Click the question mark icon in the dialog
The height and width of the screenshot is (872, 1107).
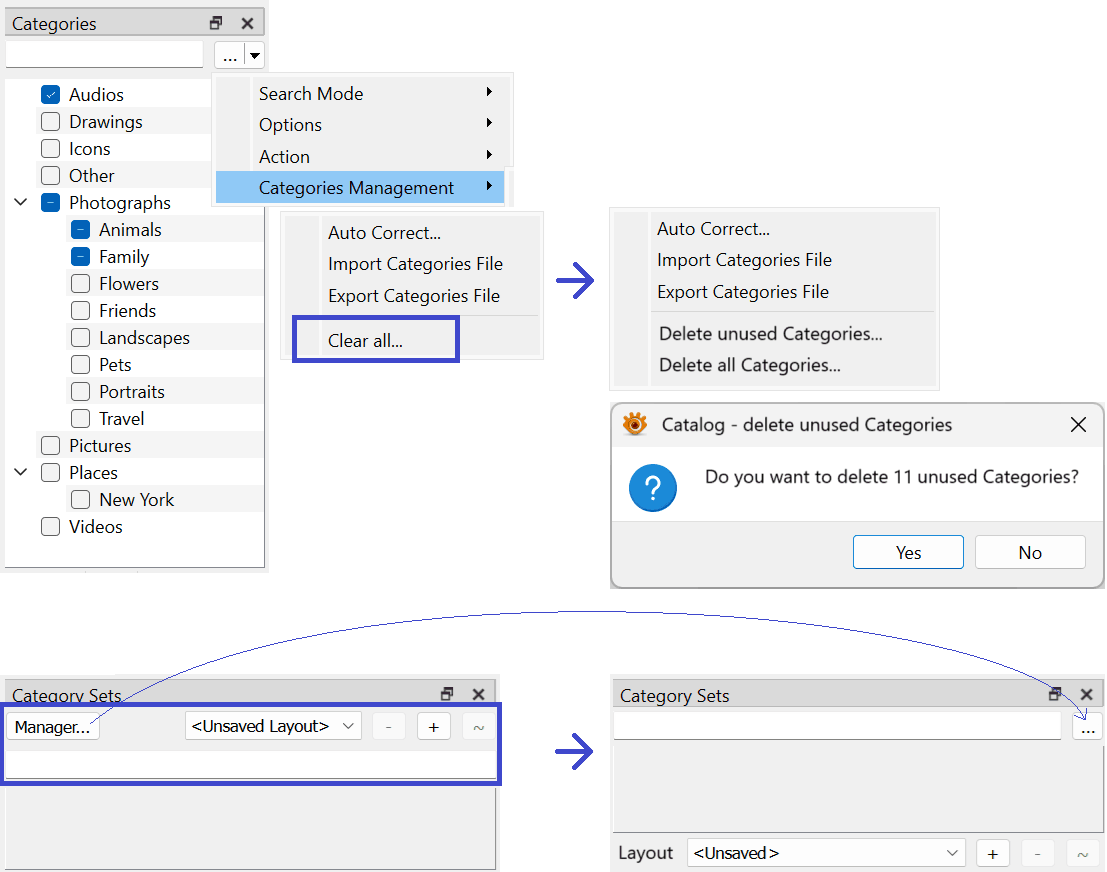(652, 487)
